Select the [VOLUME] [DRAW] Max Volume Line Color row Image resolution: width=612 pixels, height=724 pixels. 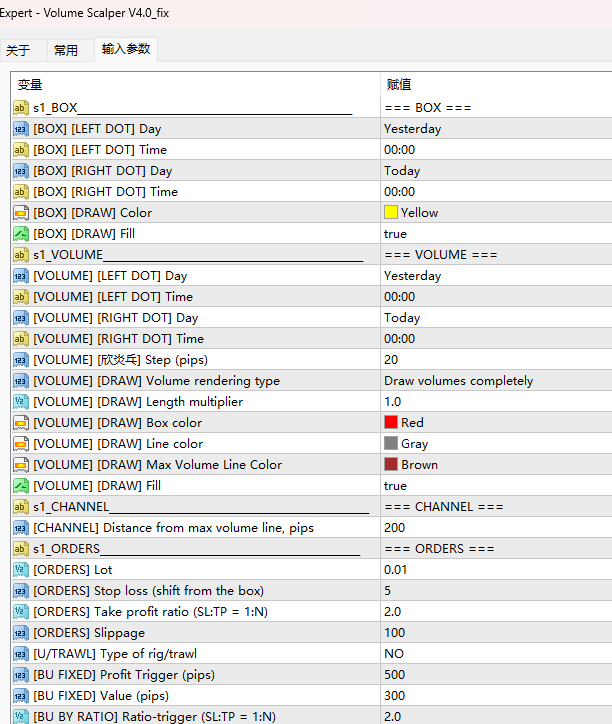coord(312,465)
